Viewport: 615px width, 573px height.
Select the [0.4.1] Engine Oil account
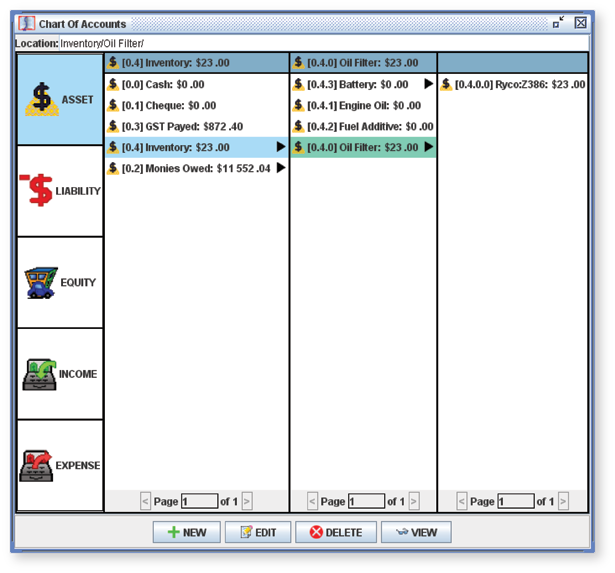pyautogui.click(x=363, y=106)
